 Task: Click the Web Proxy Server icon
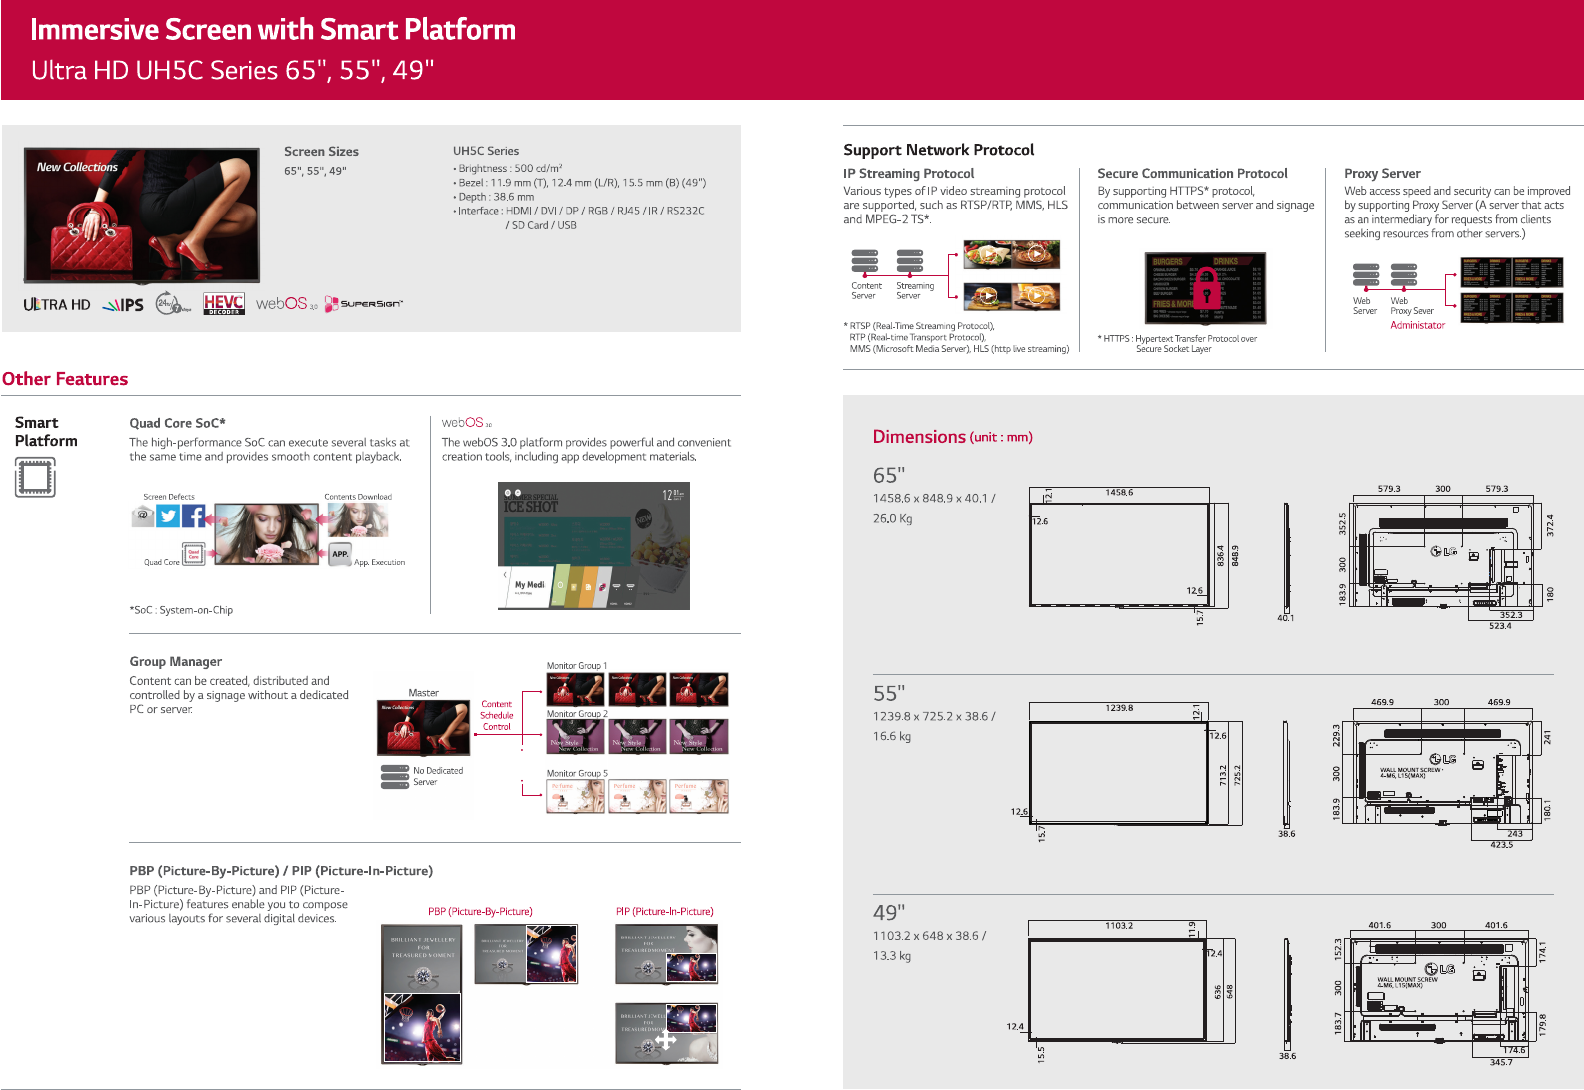pos(1404,276)
